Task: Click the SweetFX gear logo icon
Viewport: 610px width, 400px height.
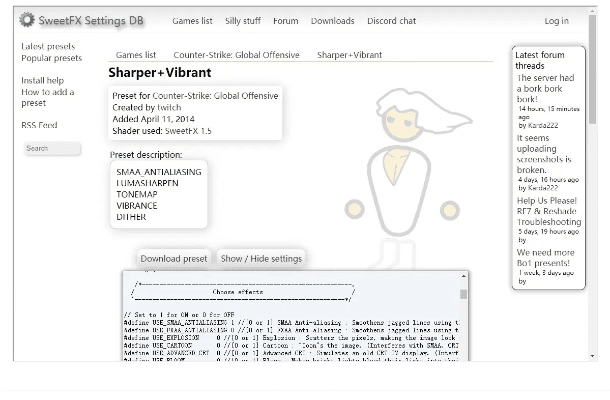Action: tap(27, 20)
